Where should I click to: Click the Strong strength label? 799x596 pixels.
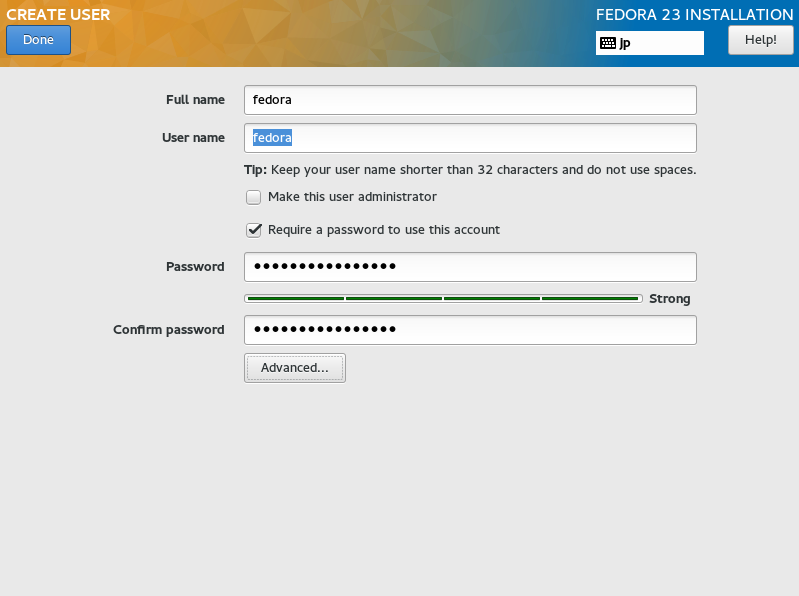(x=670, y=299)
